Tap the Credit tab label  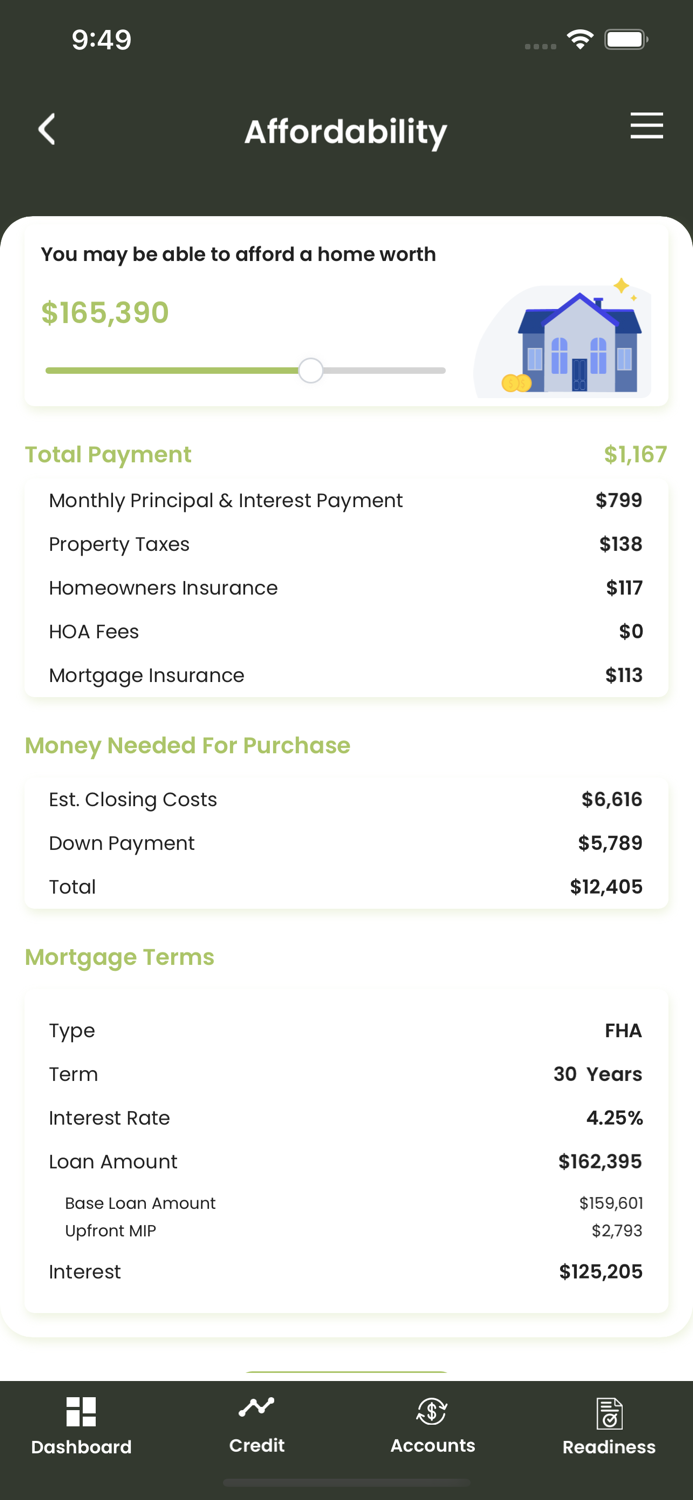256,1445
